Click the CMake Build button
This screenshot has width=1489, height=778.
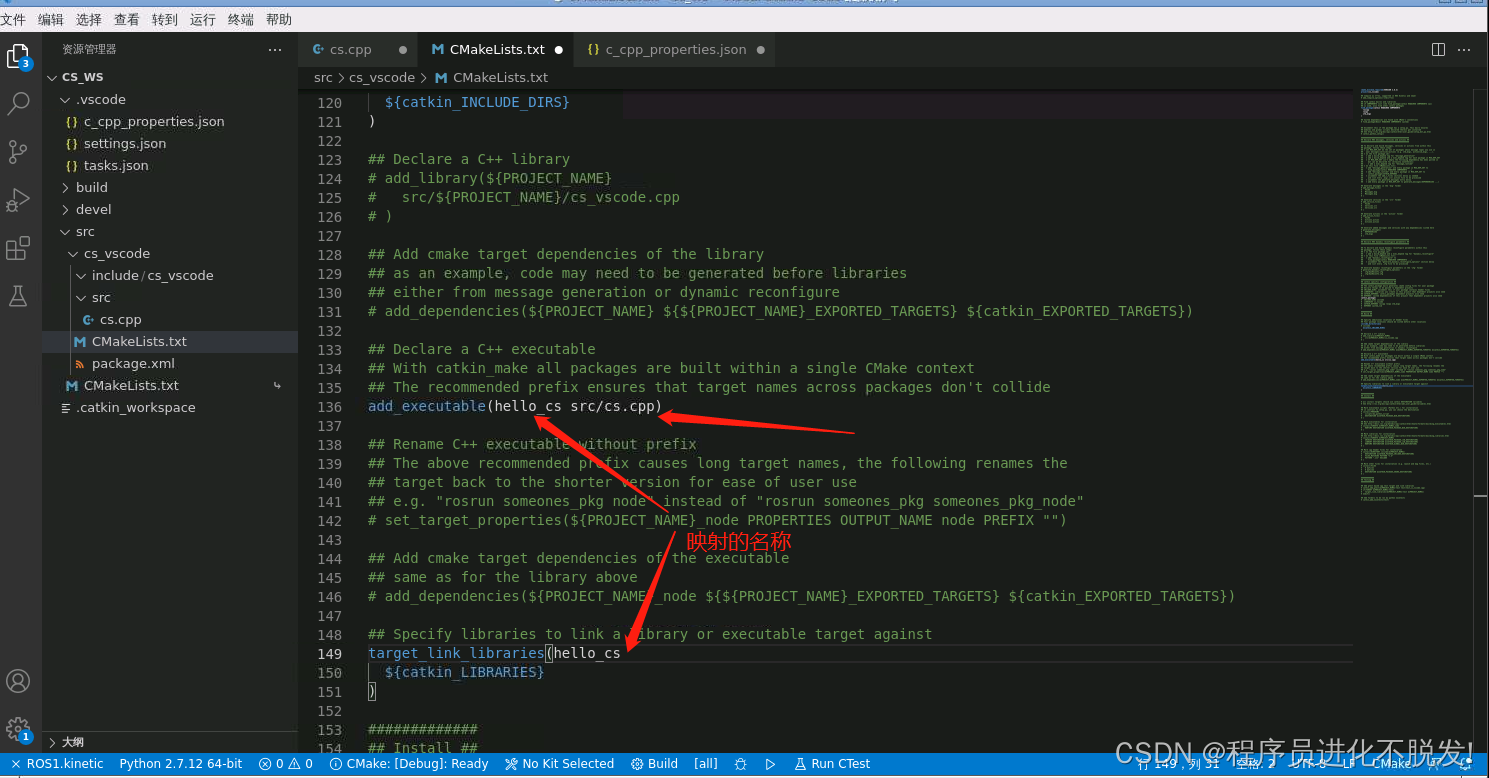[x=655, y=764]
